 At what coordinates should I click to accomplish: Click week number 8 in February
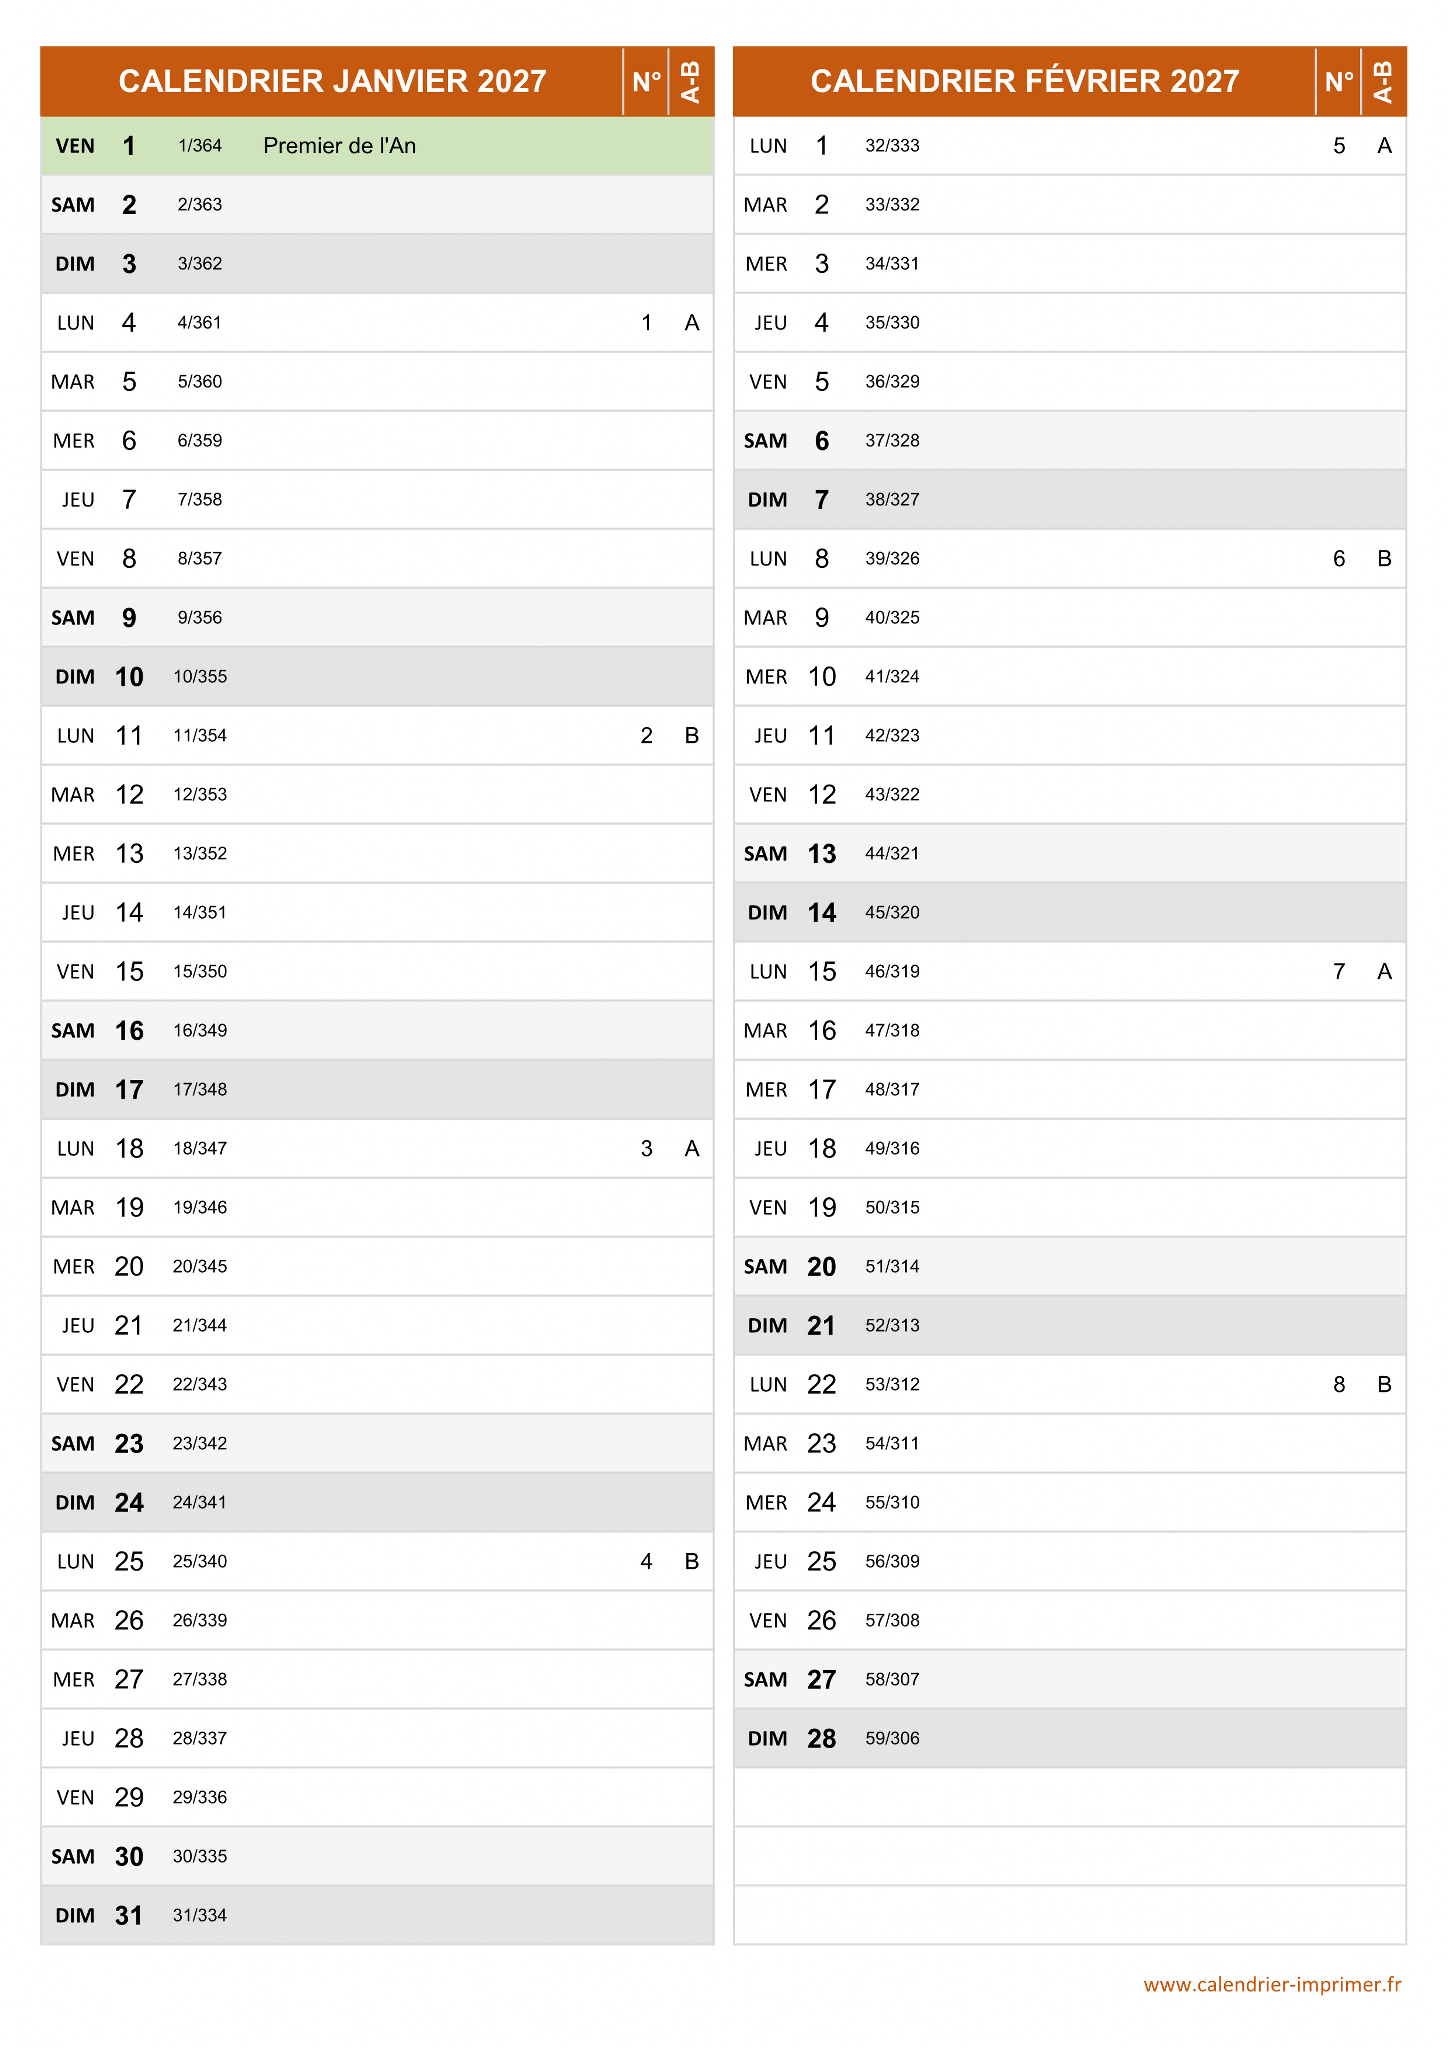[x=1339, y=1385]
